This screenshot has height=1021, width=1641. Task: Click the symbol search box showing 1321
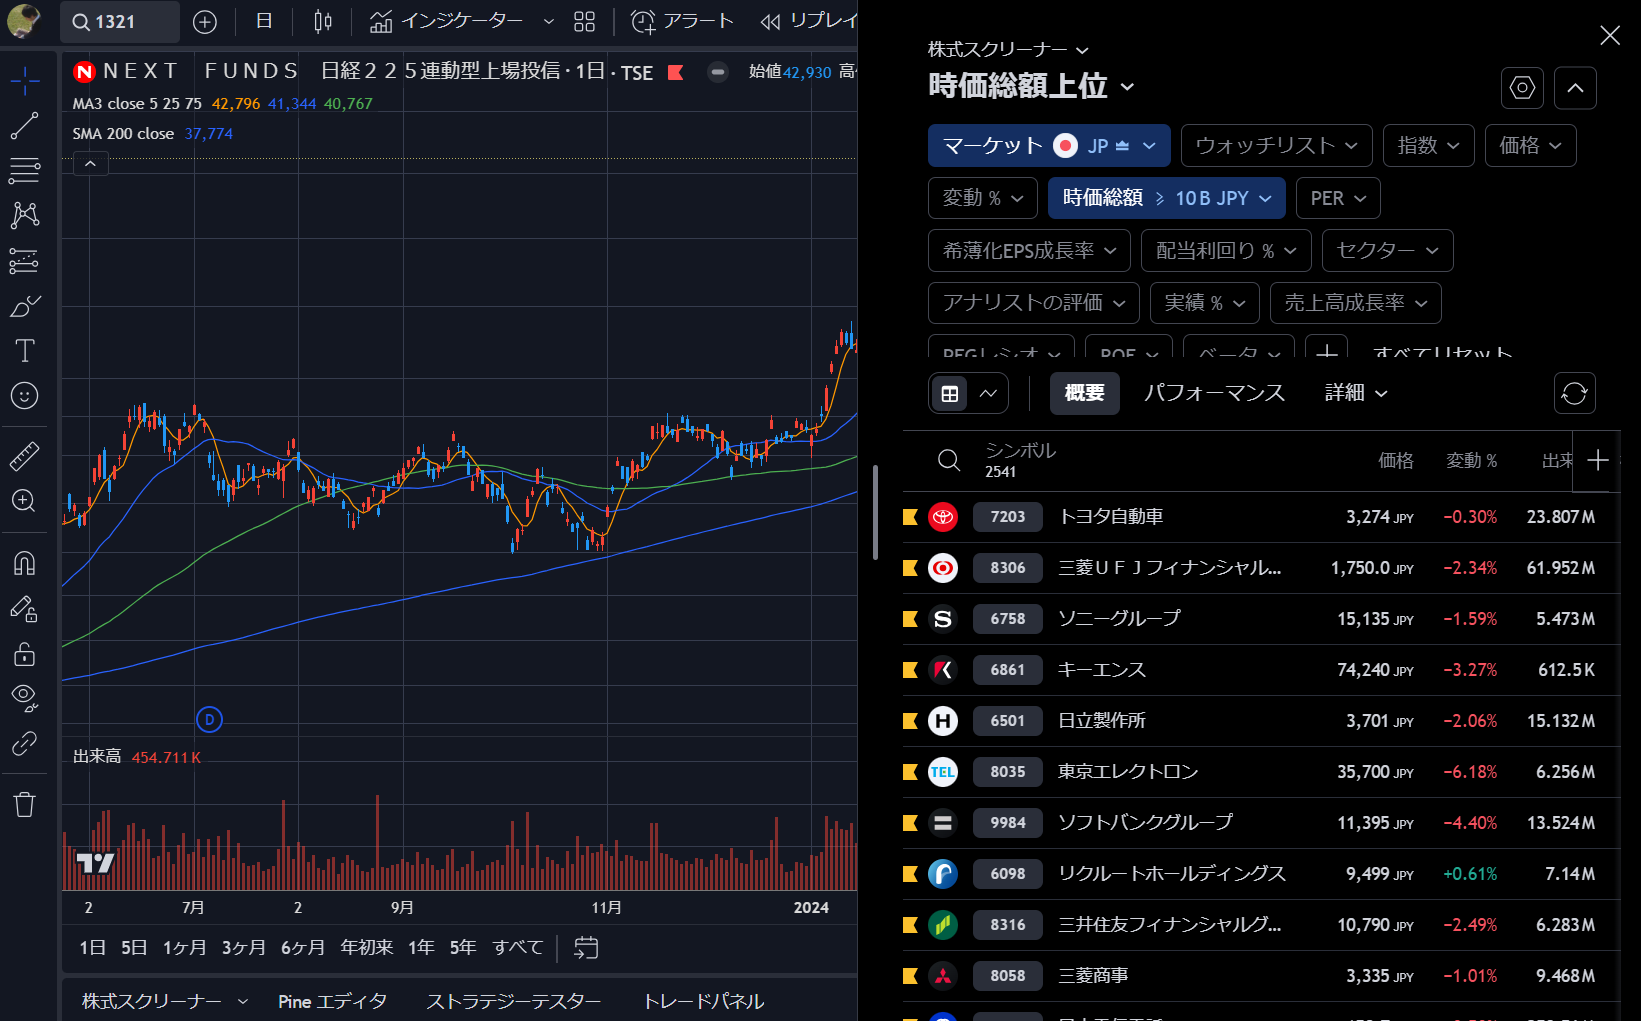tap(119, 21)
